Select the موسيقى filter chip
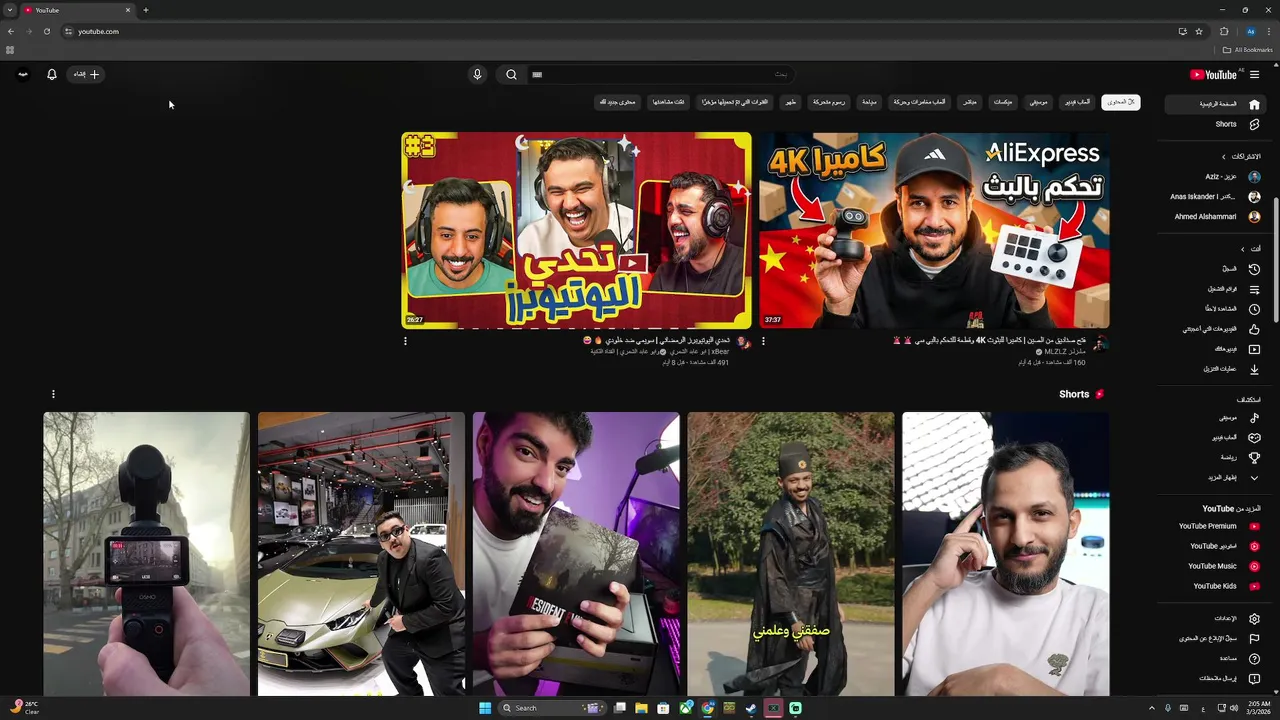 coord(1039,102)
